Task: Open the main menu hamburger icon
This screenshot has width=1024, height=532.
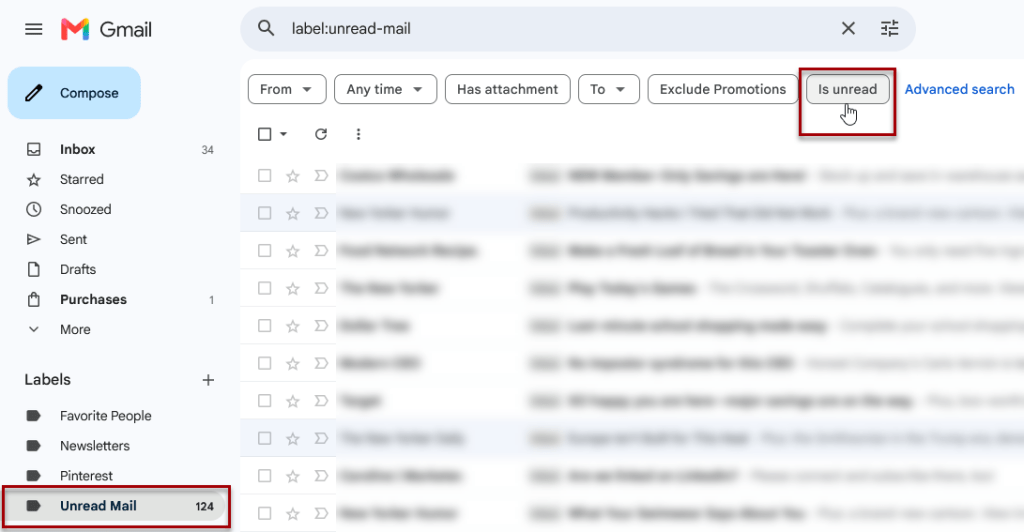Action: 33,29
